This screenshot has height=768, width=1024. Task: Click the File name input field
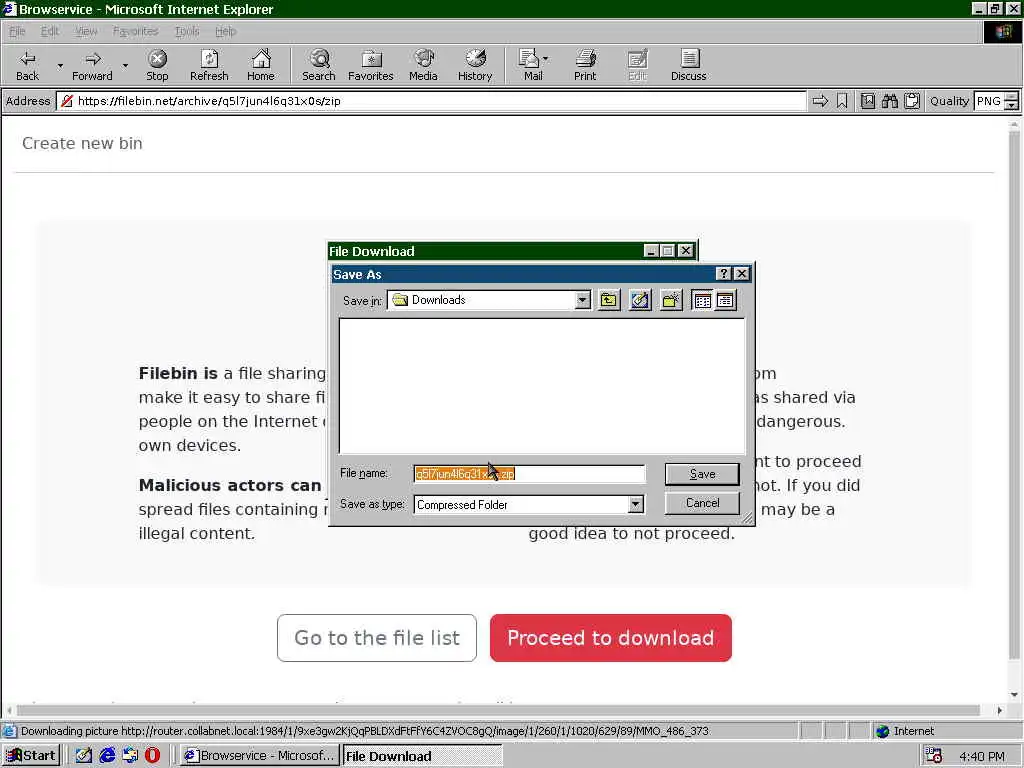tap(530, 474)
